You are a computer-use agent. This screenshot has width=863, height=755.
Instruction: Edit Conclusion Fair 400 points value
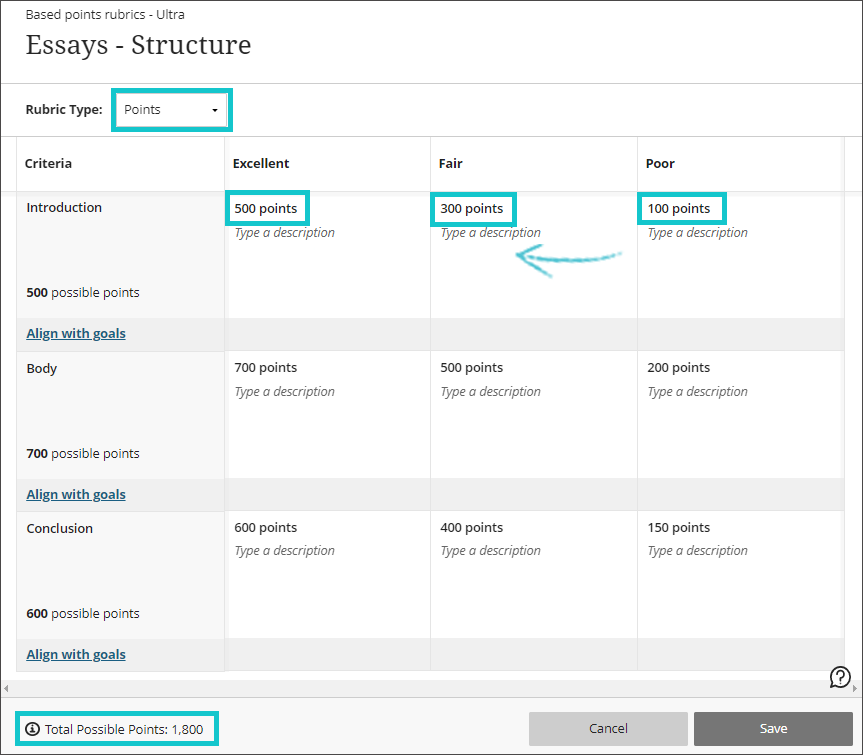(x=472, y=527)
